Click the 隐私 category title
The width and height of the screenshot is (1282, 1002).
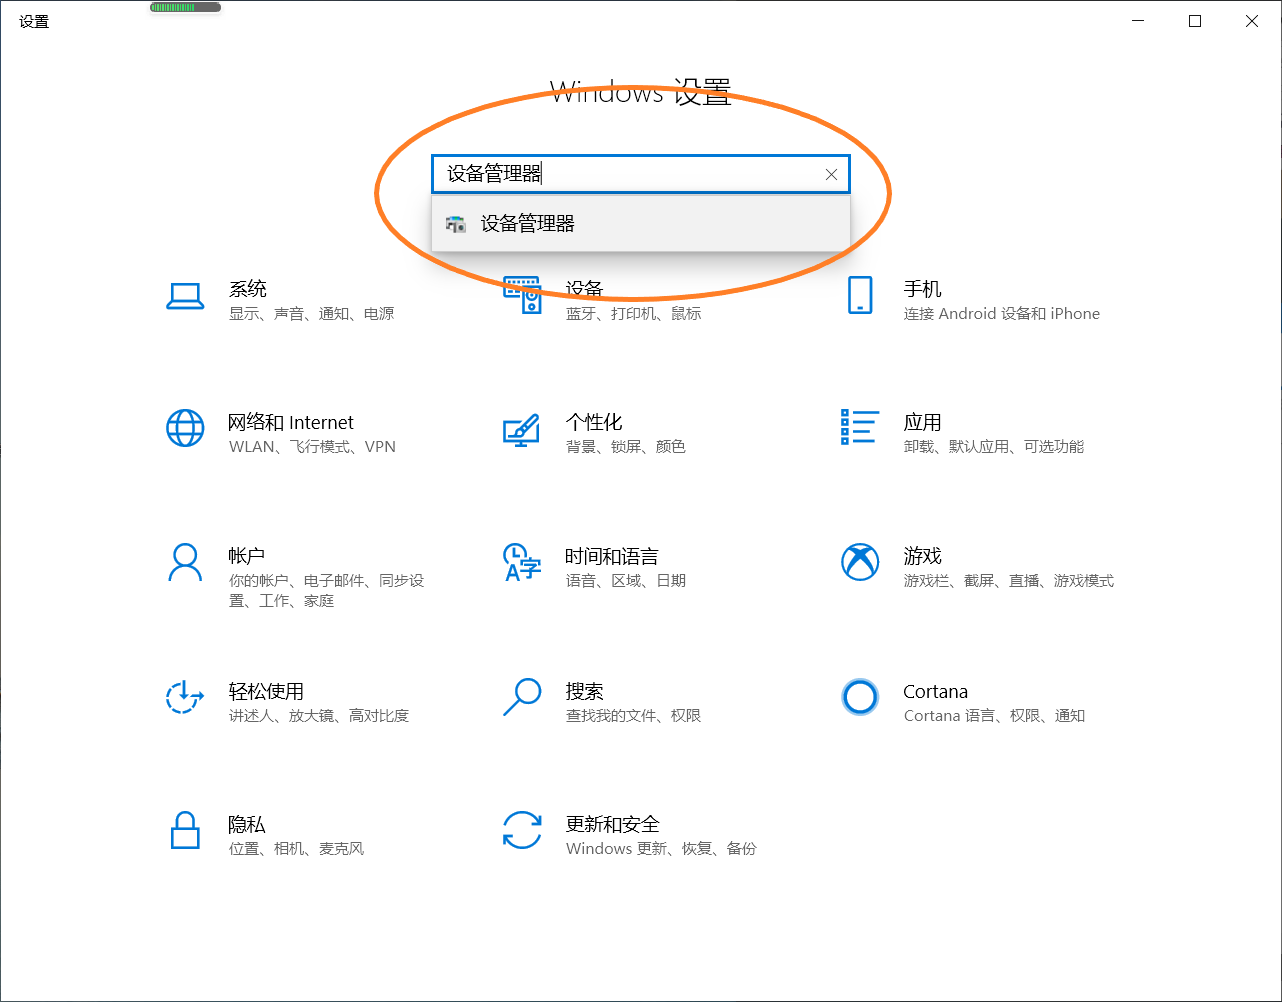tap(247, 824)
